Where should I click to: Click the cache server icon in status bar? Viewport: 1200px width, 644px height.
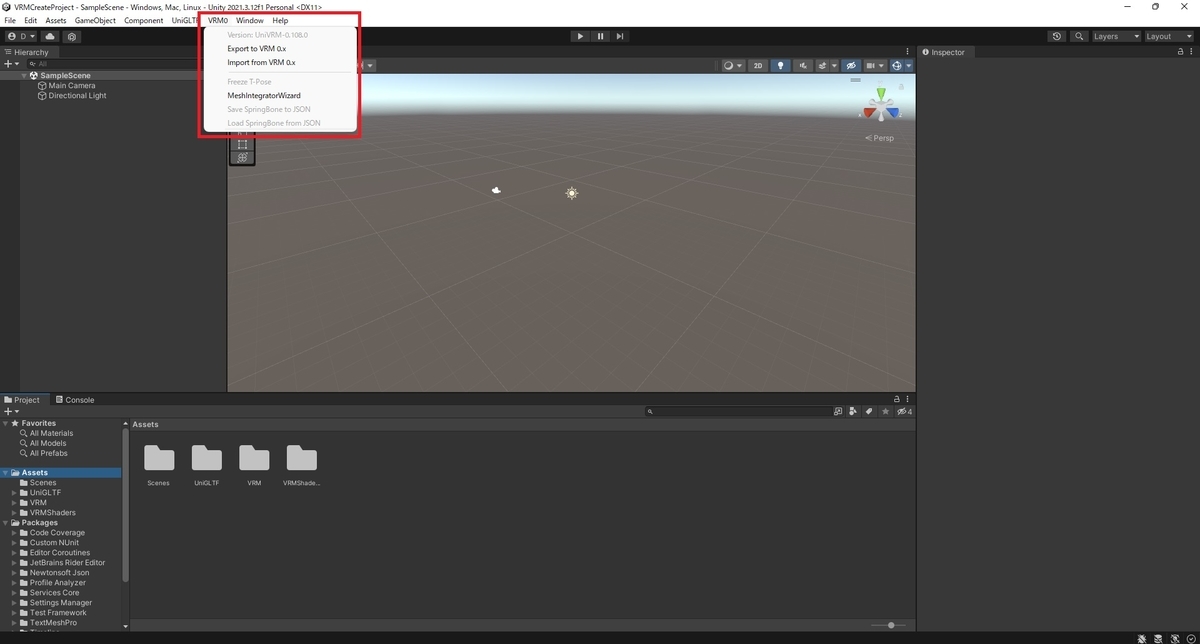tap(1159, 637)
